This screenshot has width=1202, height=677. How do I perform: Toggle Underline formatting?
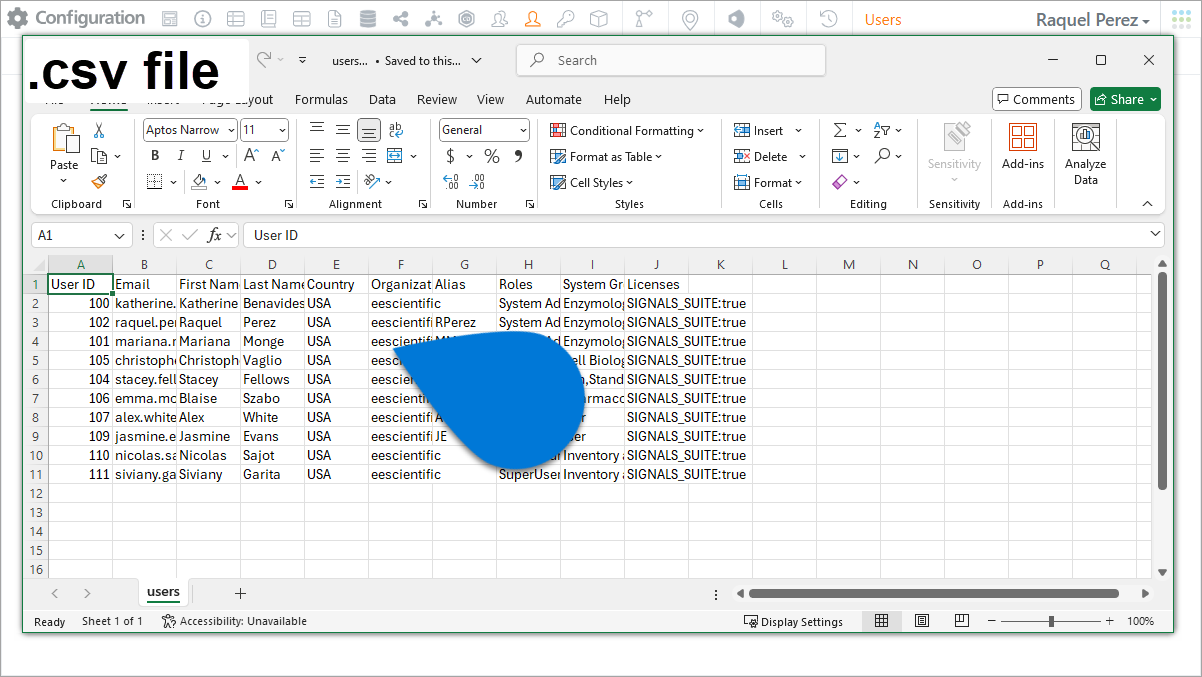coord(206,156)
